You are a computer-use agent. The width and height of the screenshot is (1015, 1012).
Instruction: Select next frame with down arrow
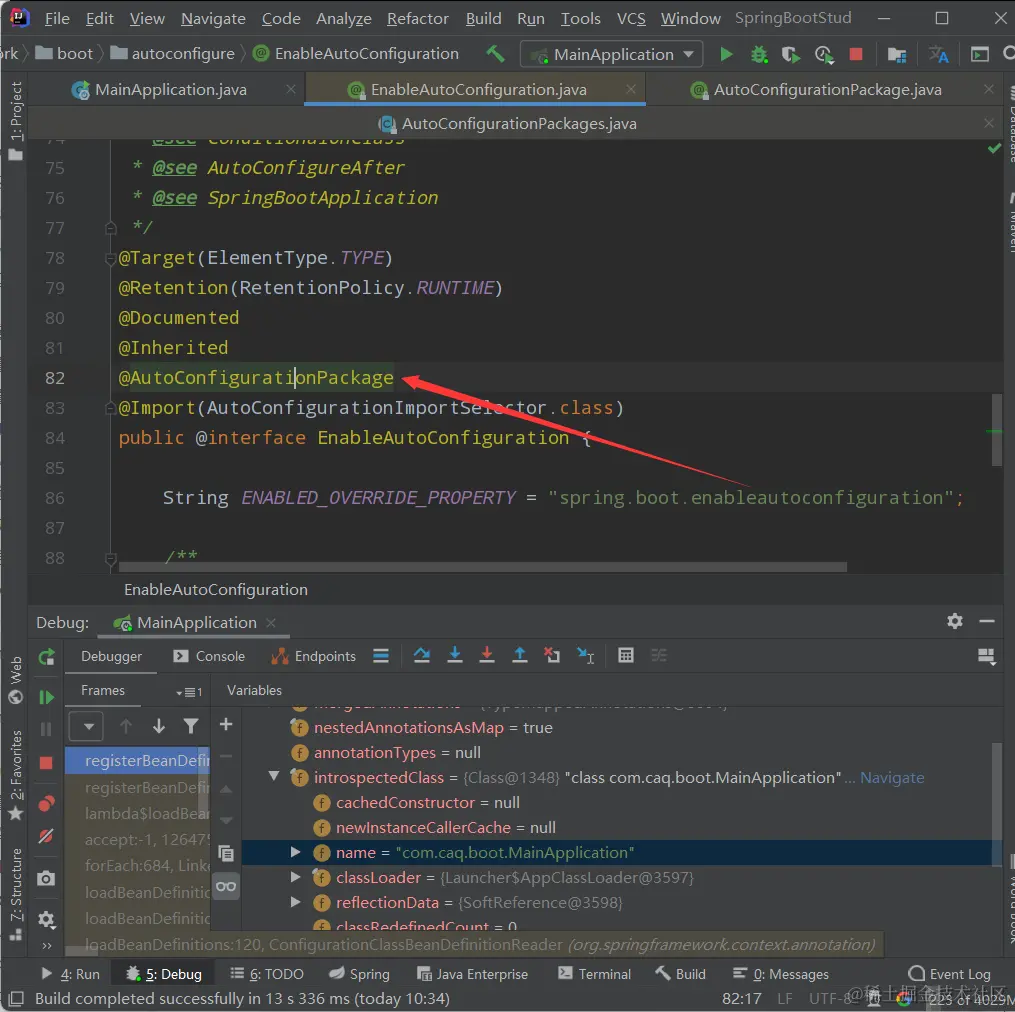(x=159, y=726)
